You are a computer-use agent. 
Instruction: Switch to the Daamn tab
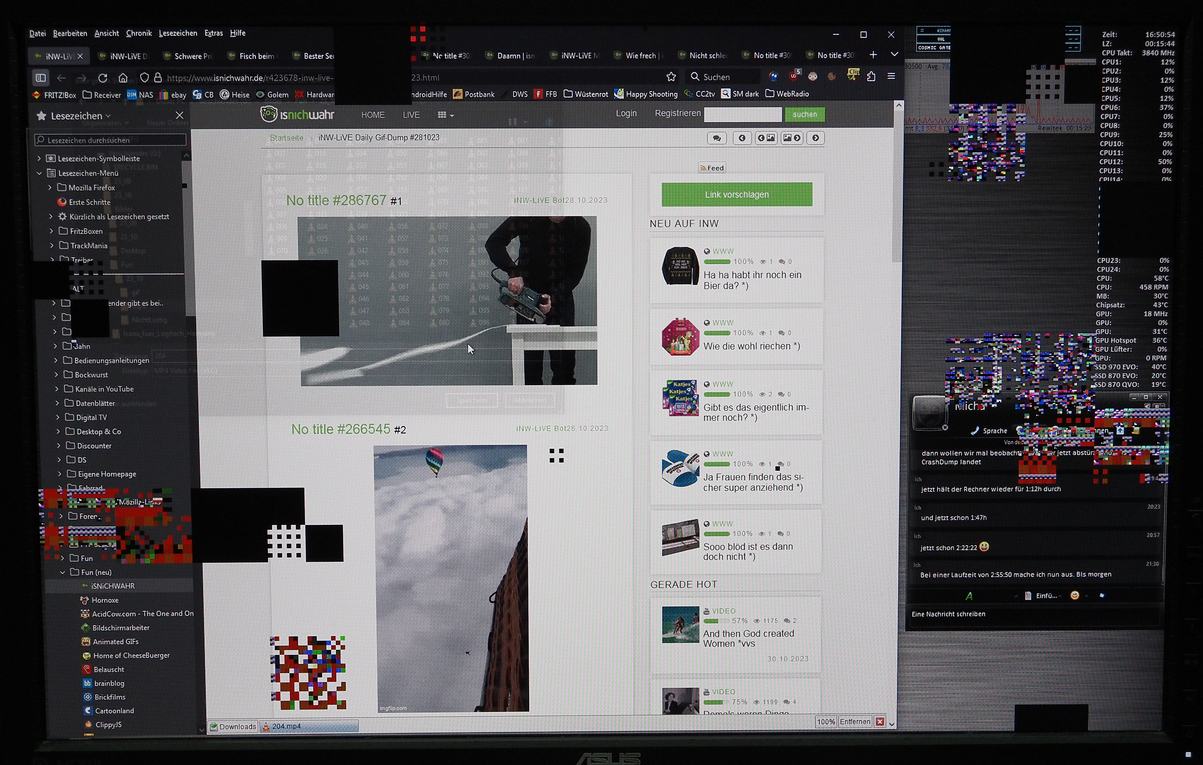coord(510,56)
